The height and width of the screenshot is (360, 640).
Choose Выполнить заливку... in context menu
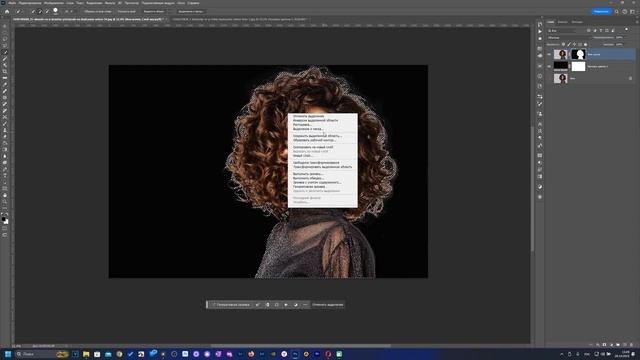pyautogui.click(x=308, y=174)
